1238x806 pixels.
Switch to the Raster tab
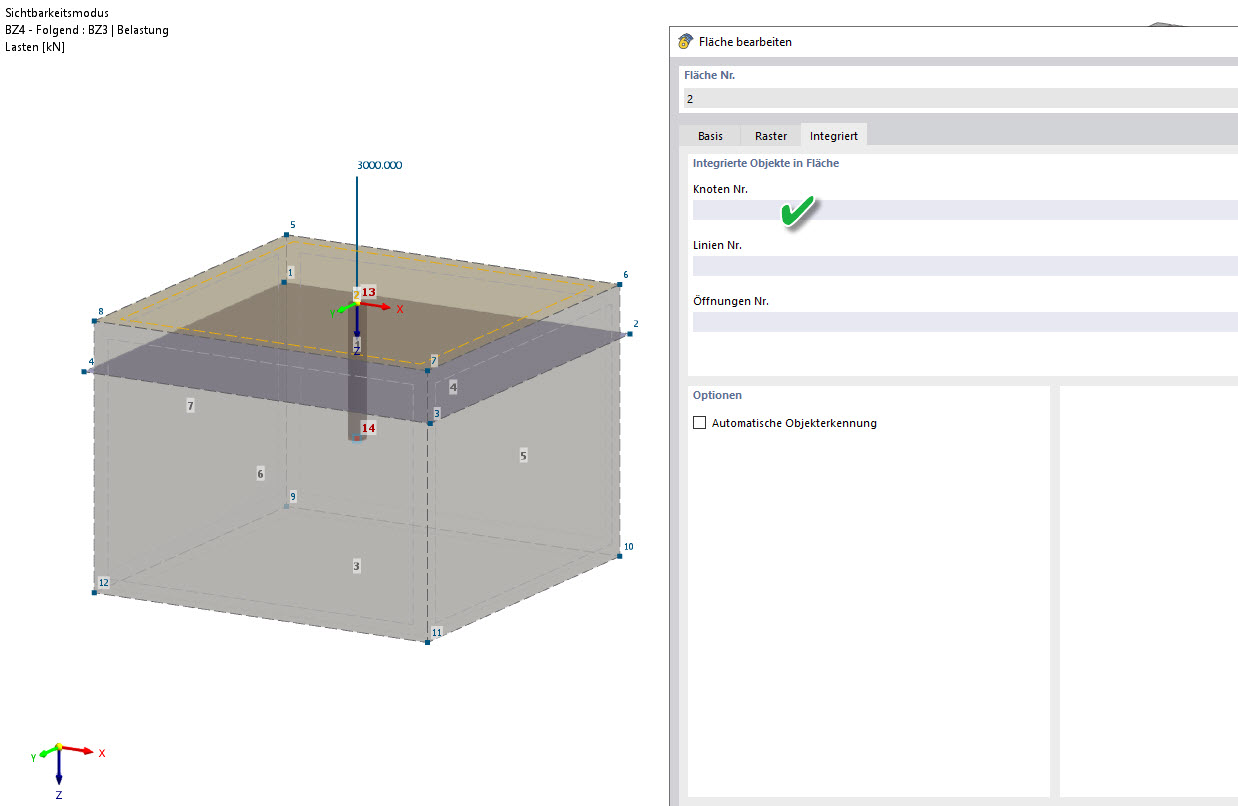(770, 135)
